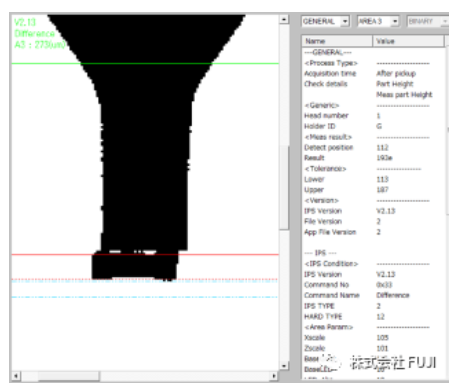Select the Xscale parameter row
The width and height of the screenshot is (453, 388).
click(373, 337)
